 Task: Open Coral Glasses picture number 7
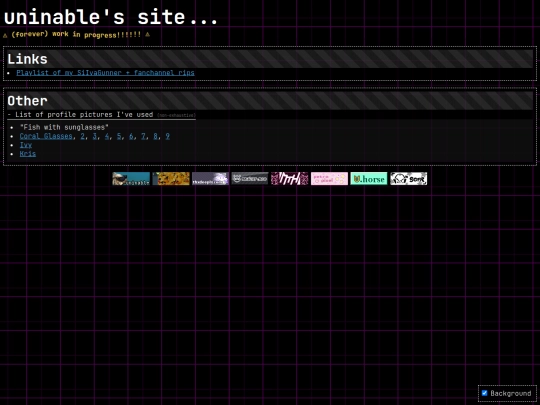pyautogui.click(x=143, y=136)
